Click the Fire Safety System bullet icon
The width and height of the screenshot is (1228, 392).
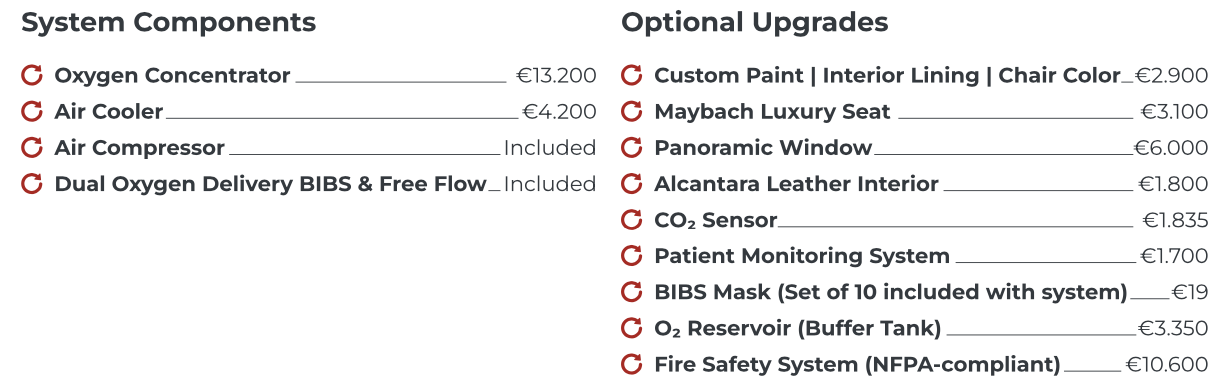tap(632, 364)
